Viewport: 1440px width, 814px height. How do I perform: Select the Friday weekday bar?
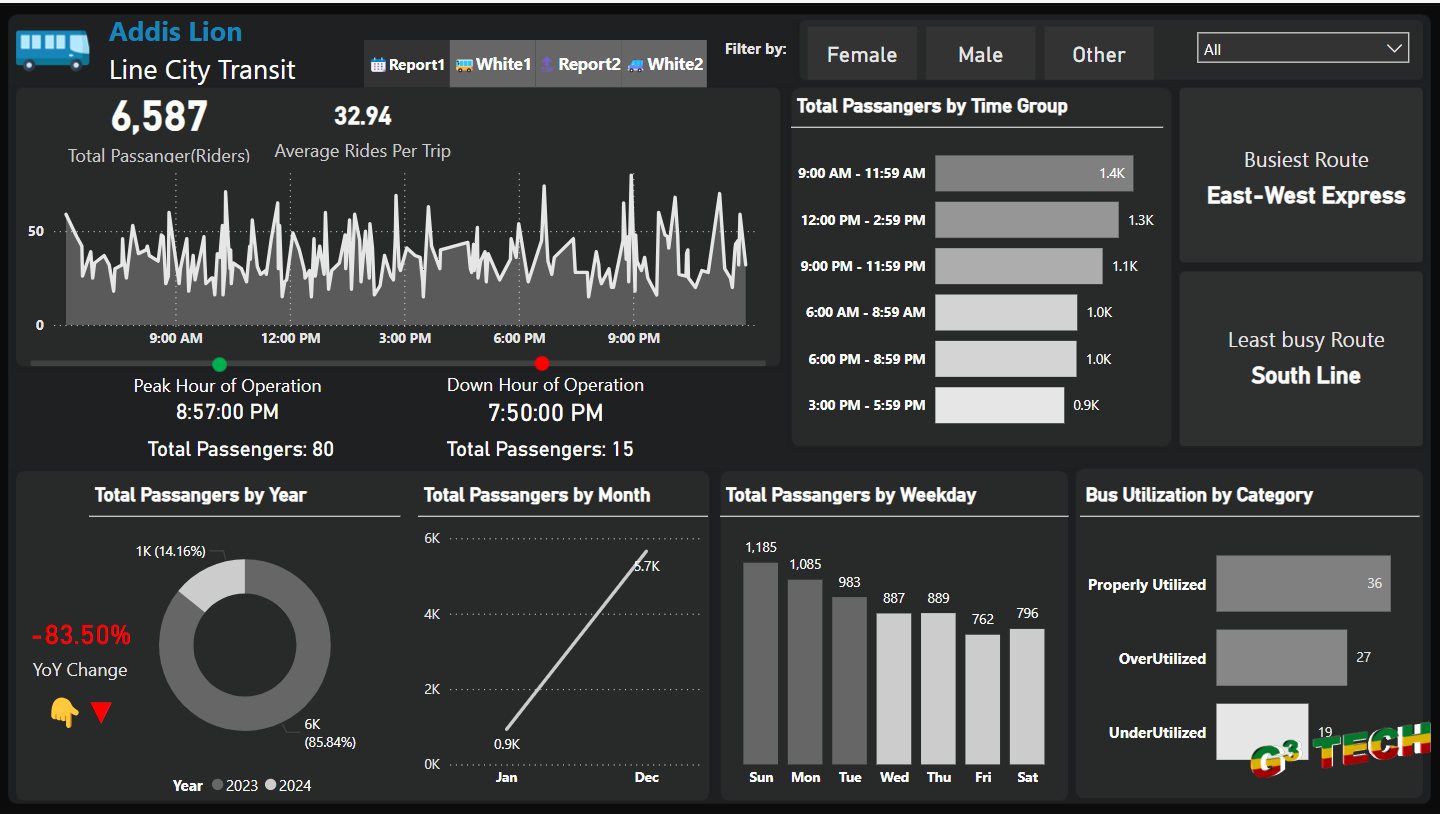(983, 699)
